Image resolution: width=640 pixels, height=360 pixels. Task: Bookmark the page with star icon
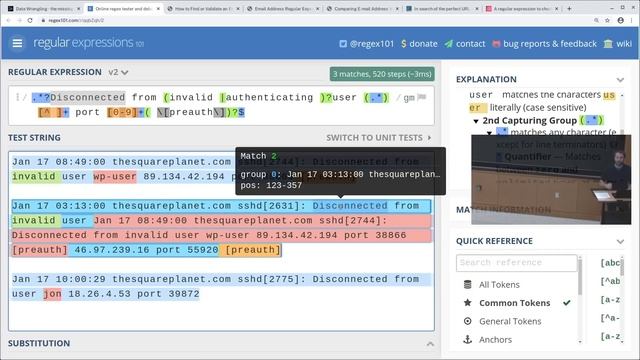tap(607, 20)
